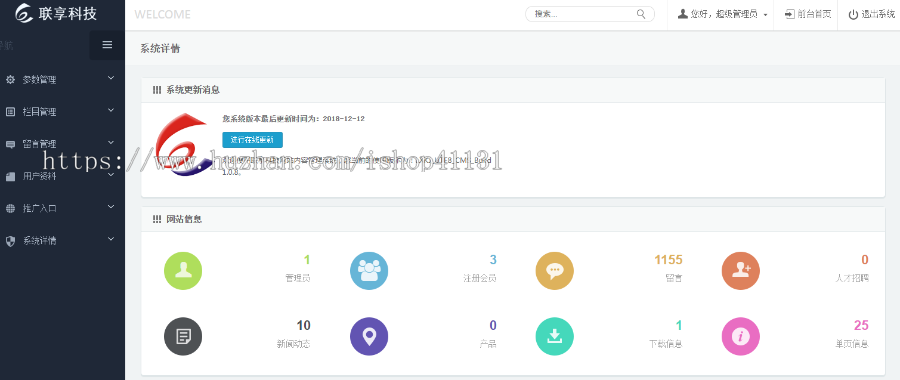Expand the 参数管理 chevron
Screen dimensions: 900x380
coord(111,77)
